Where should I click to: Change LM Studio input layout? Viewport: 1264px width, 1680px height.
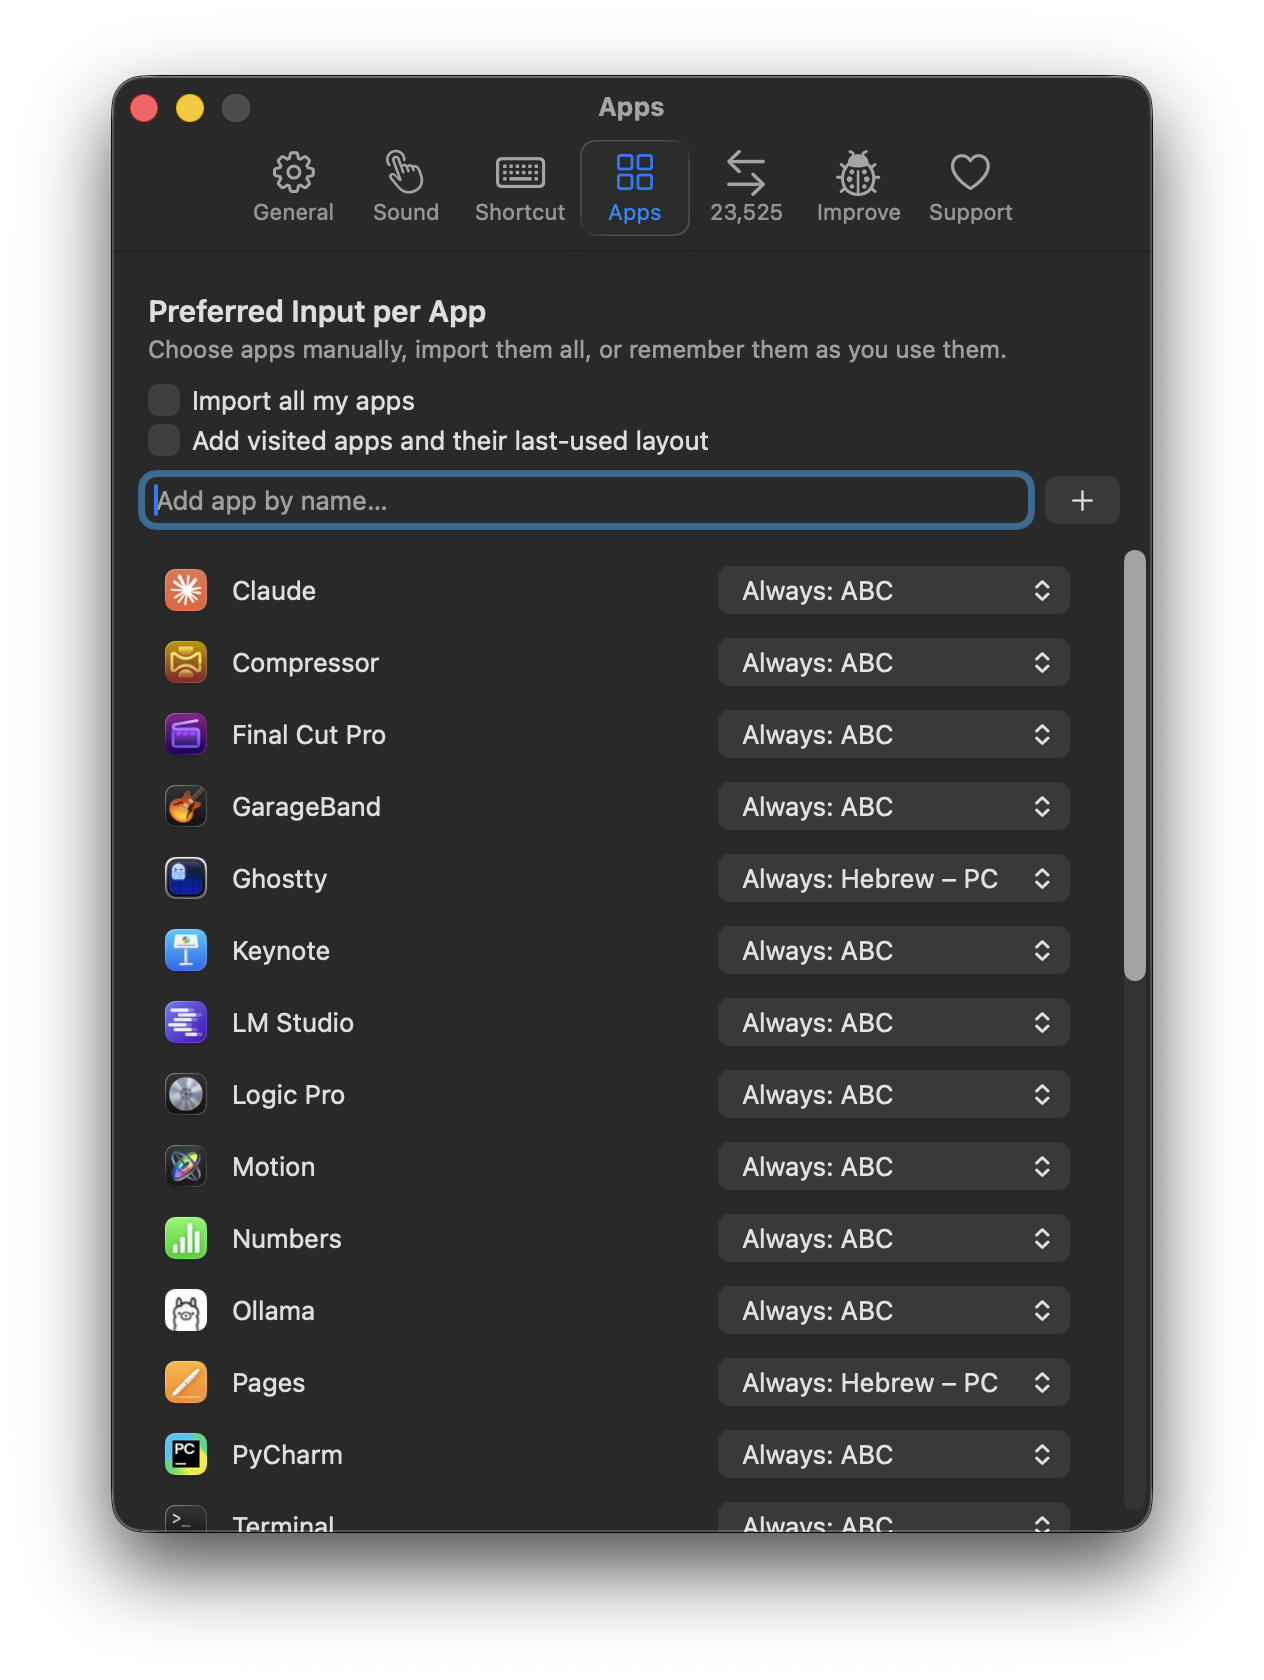click(894, 1023)
